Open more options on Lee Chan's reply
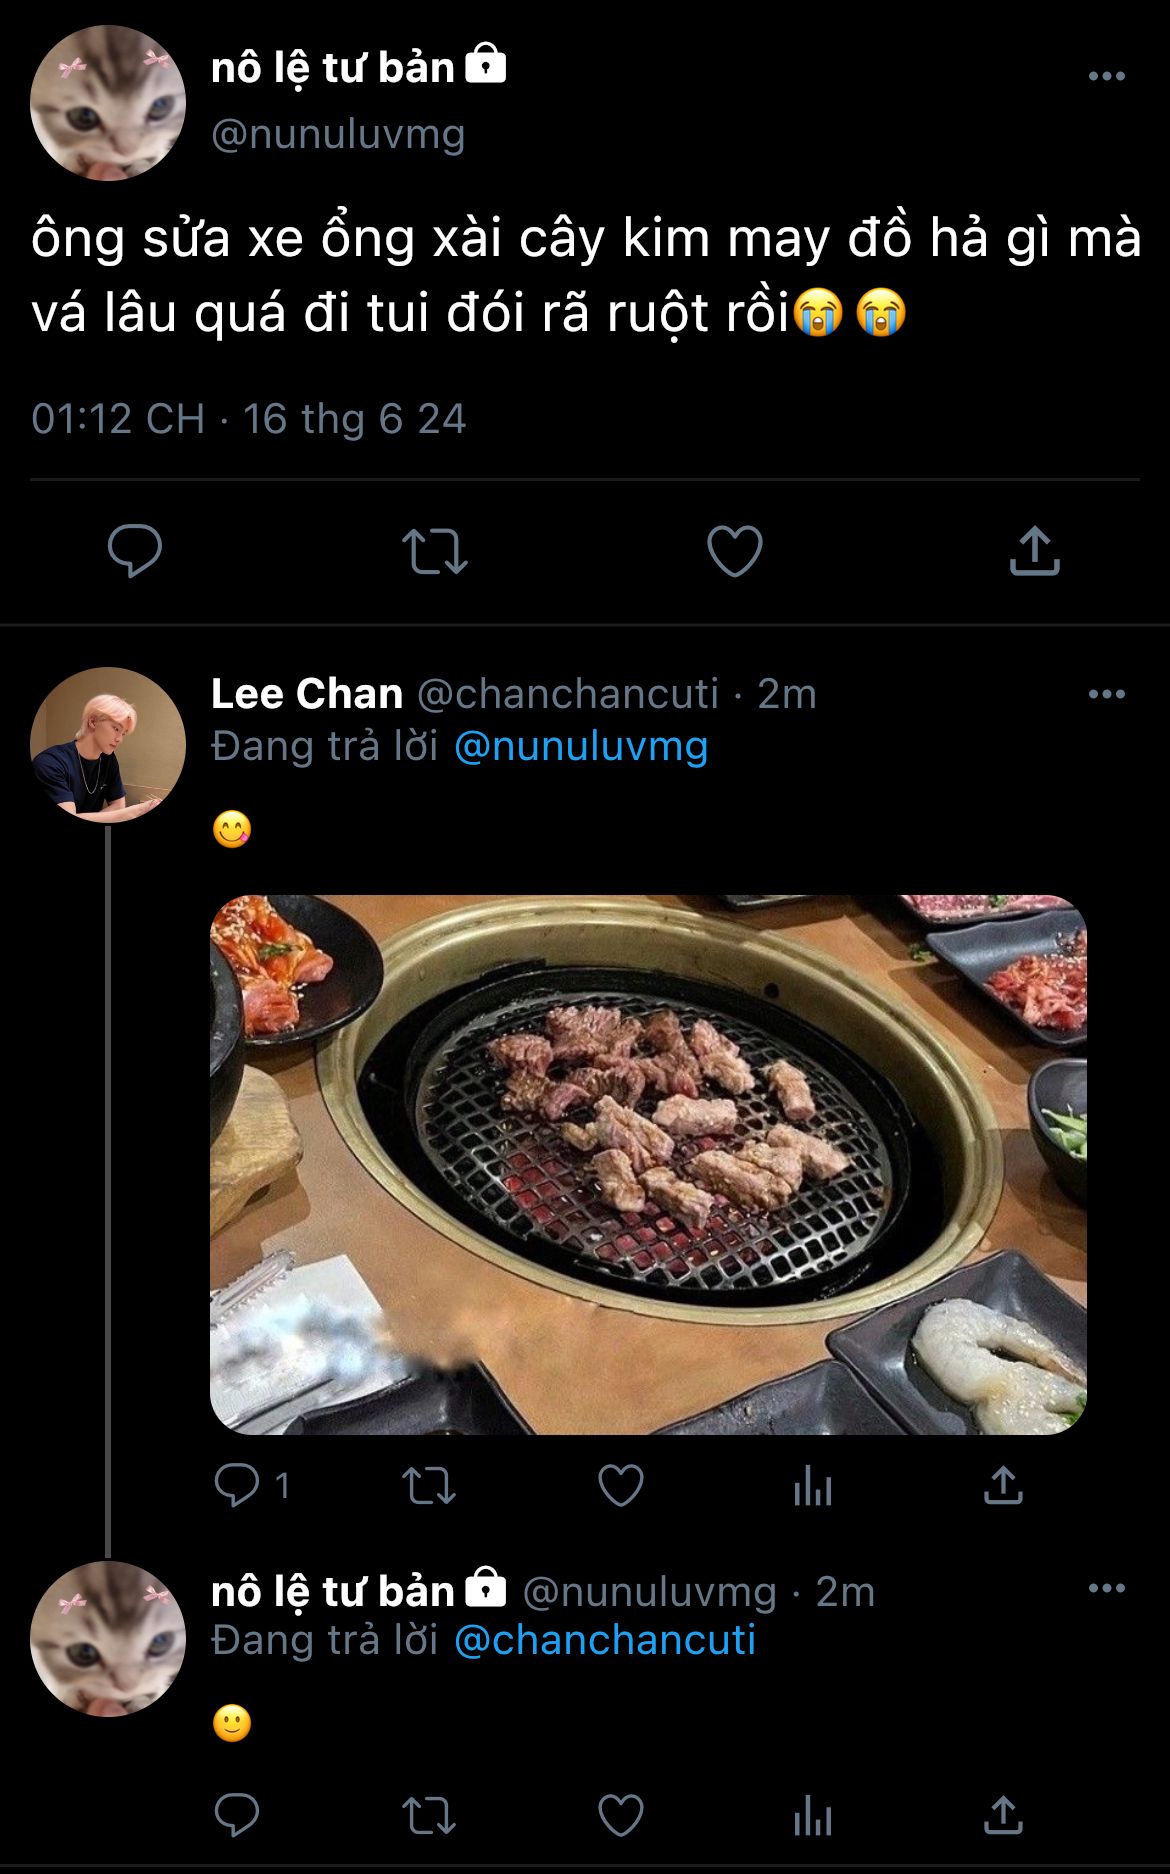 (1106, 694)
